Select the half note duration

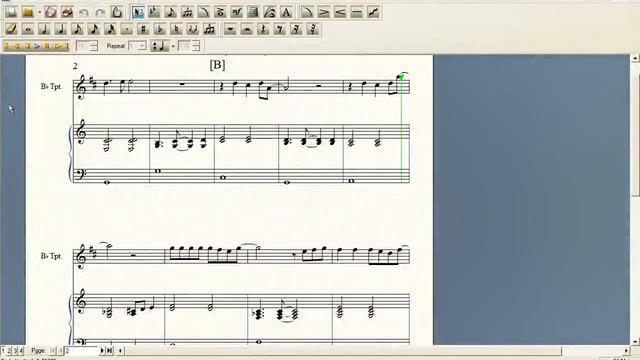(44, 29)
